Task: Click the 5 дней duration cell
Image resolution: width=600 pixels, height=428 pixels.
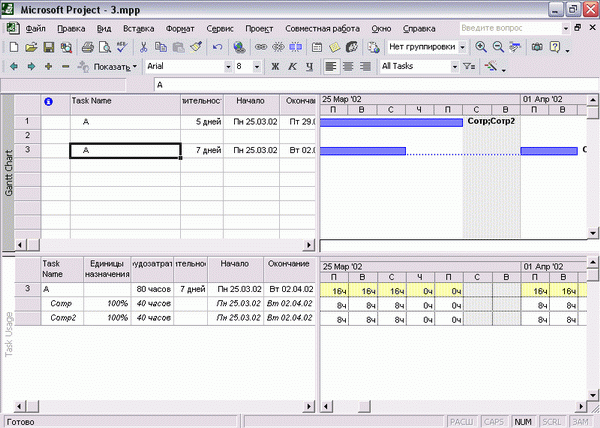Action: (x=202, y=122)
